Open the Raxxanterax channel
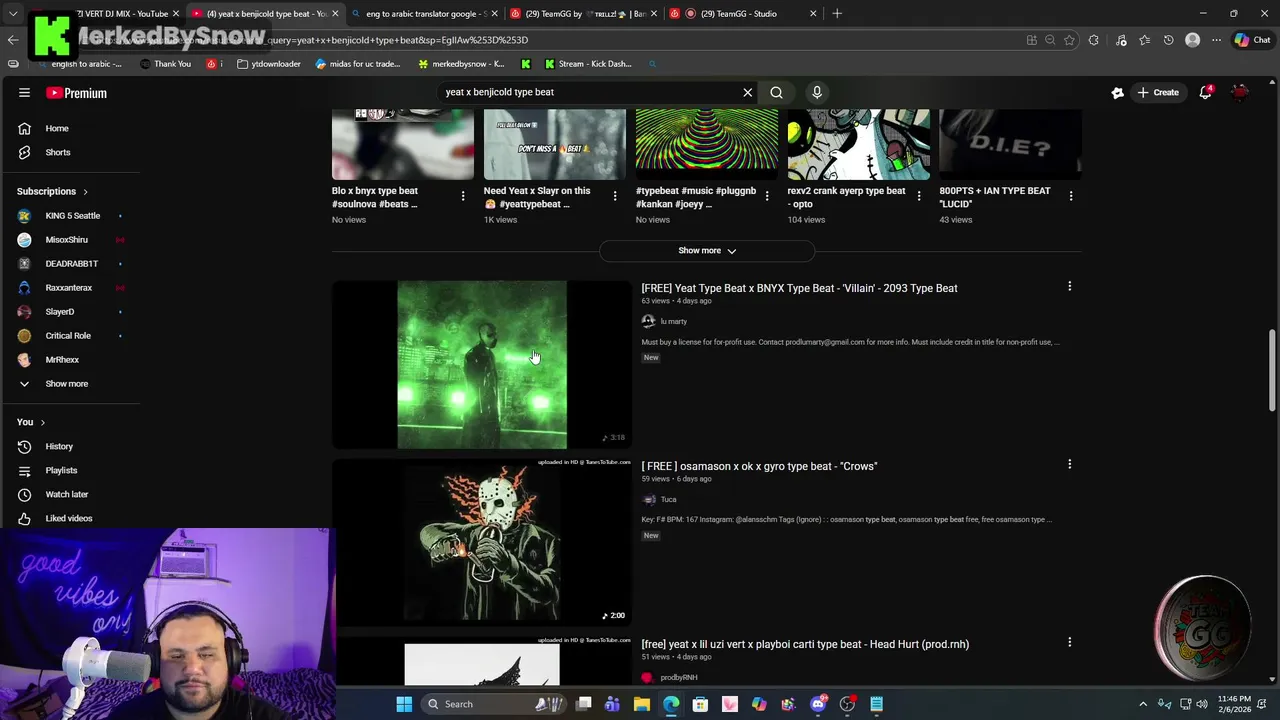The width and height of the screenshot is (1280, 720). [x=68, y=287]
